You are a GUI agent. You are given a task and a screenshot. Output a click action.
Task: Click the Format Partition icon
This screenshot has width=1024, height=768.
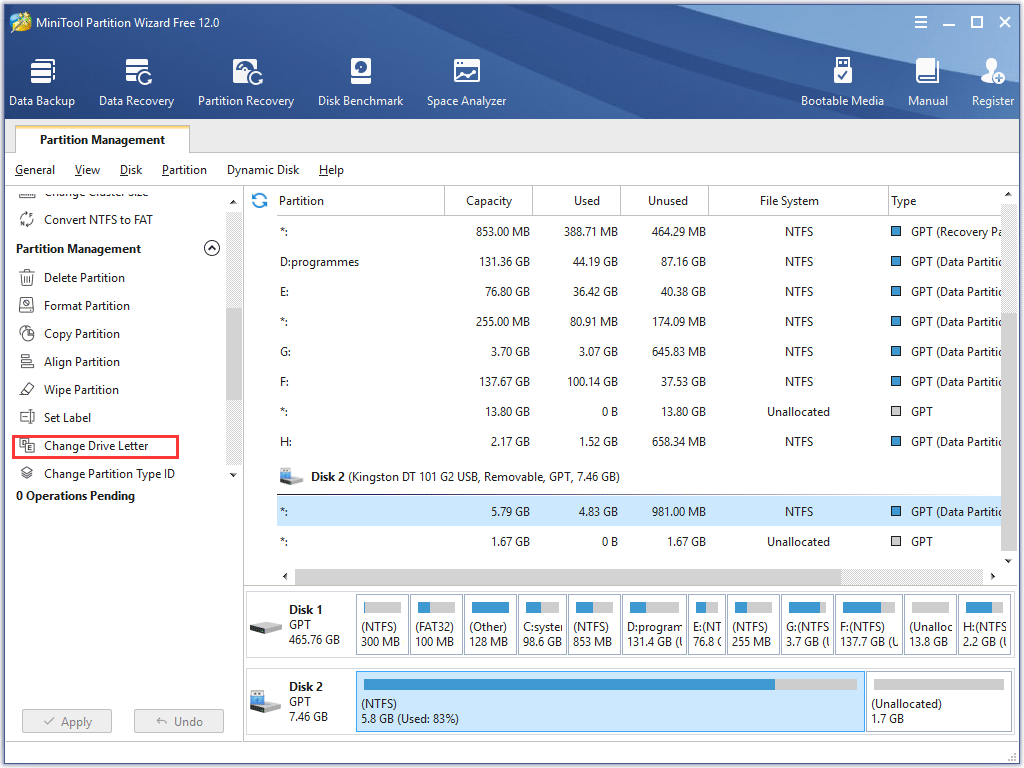[27, 305]
